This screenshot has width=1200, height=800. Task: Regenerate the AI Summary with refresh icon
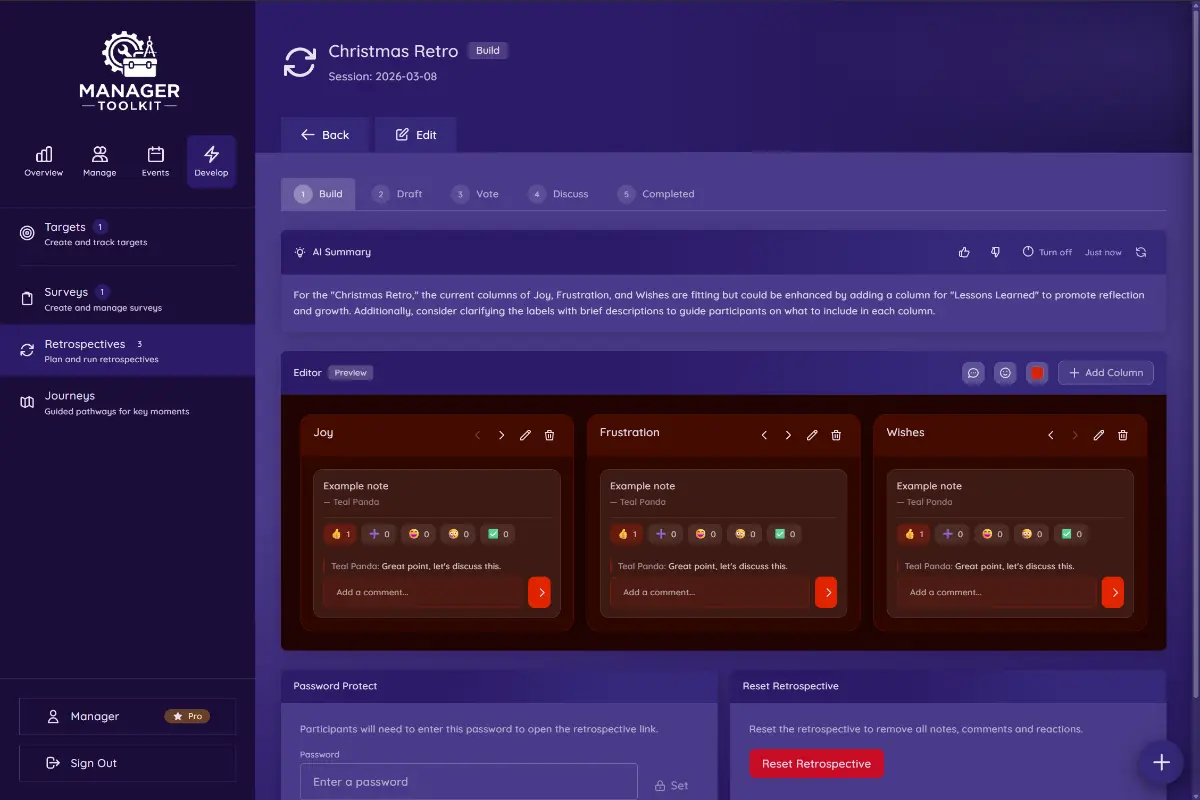pyautogui.click(x=1142, y=252)
